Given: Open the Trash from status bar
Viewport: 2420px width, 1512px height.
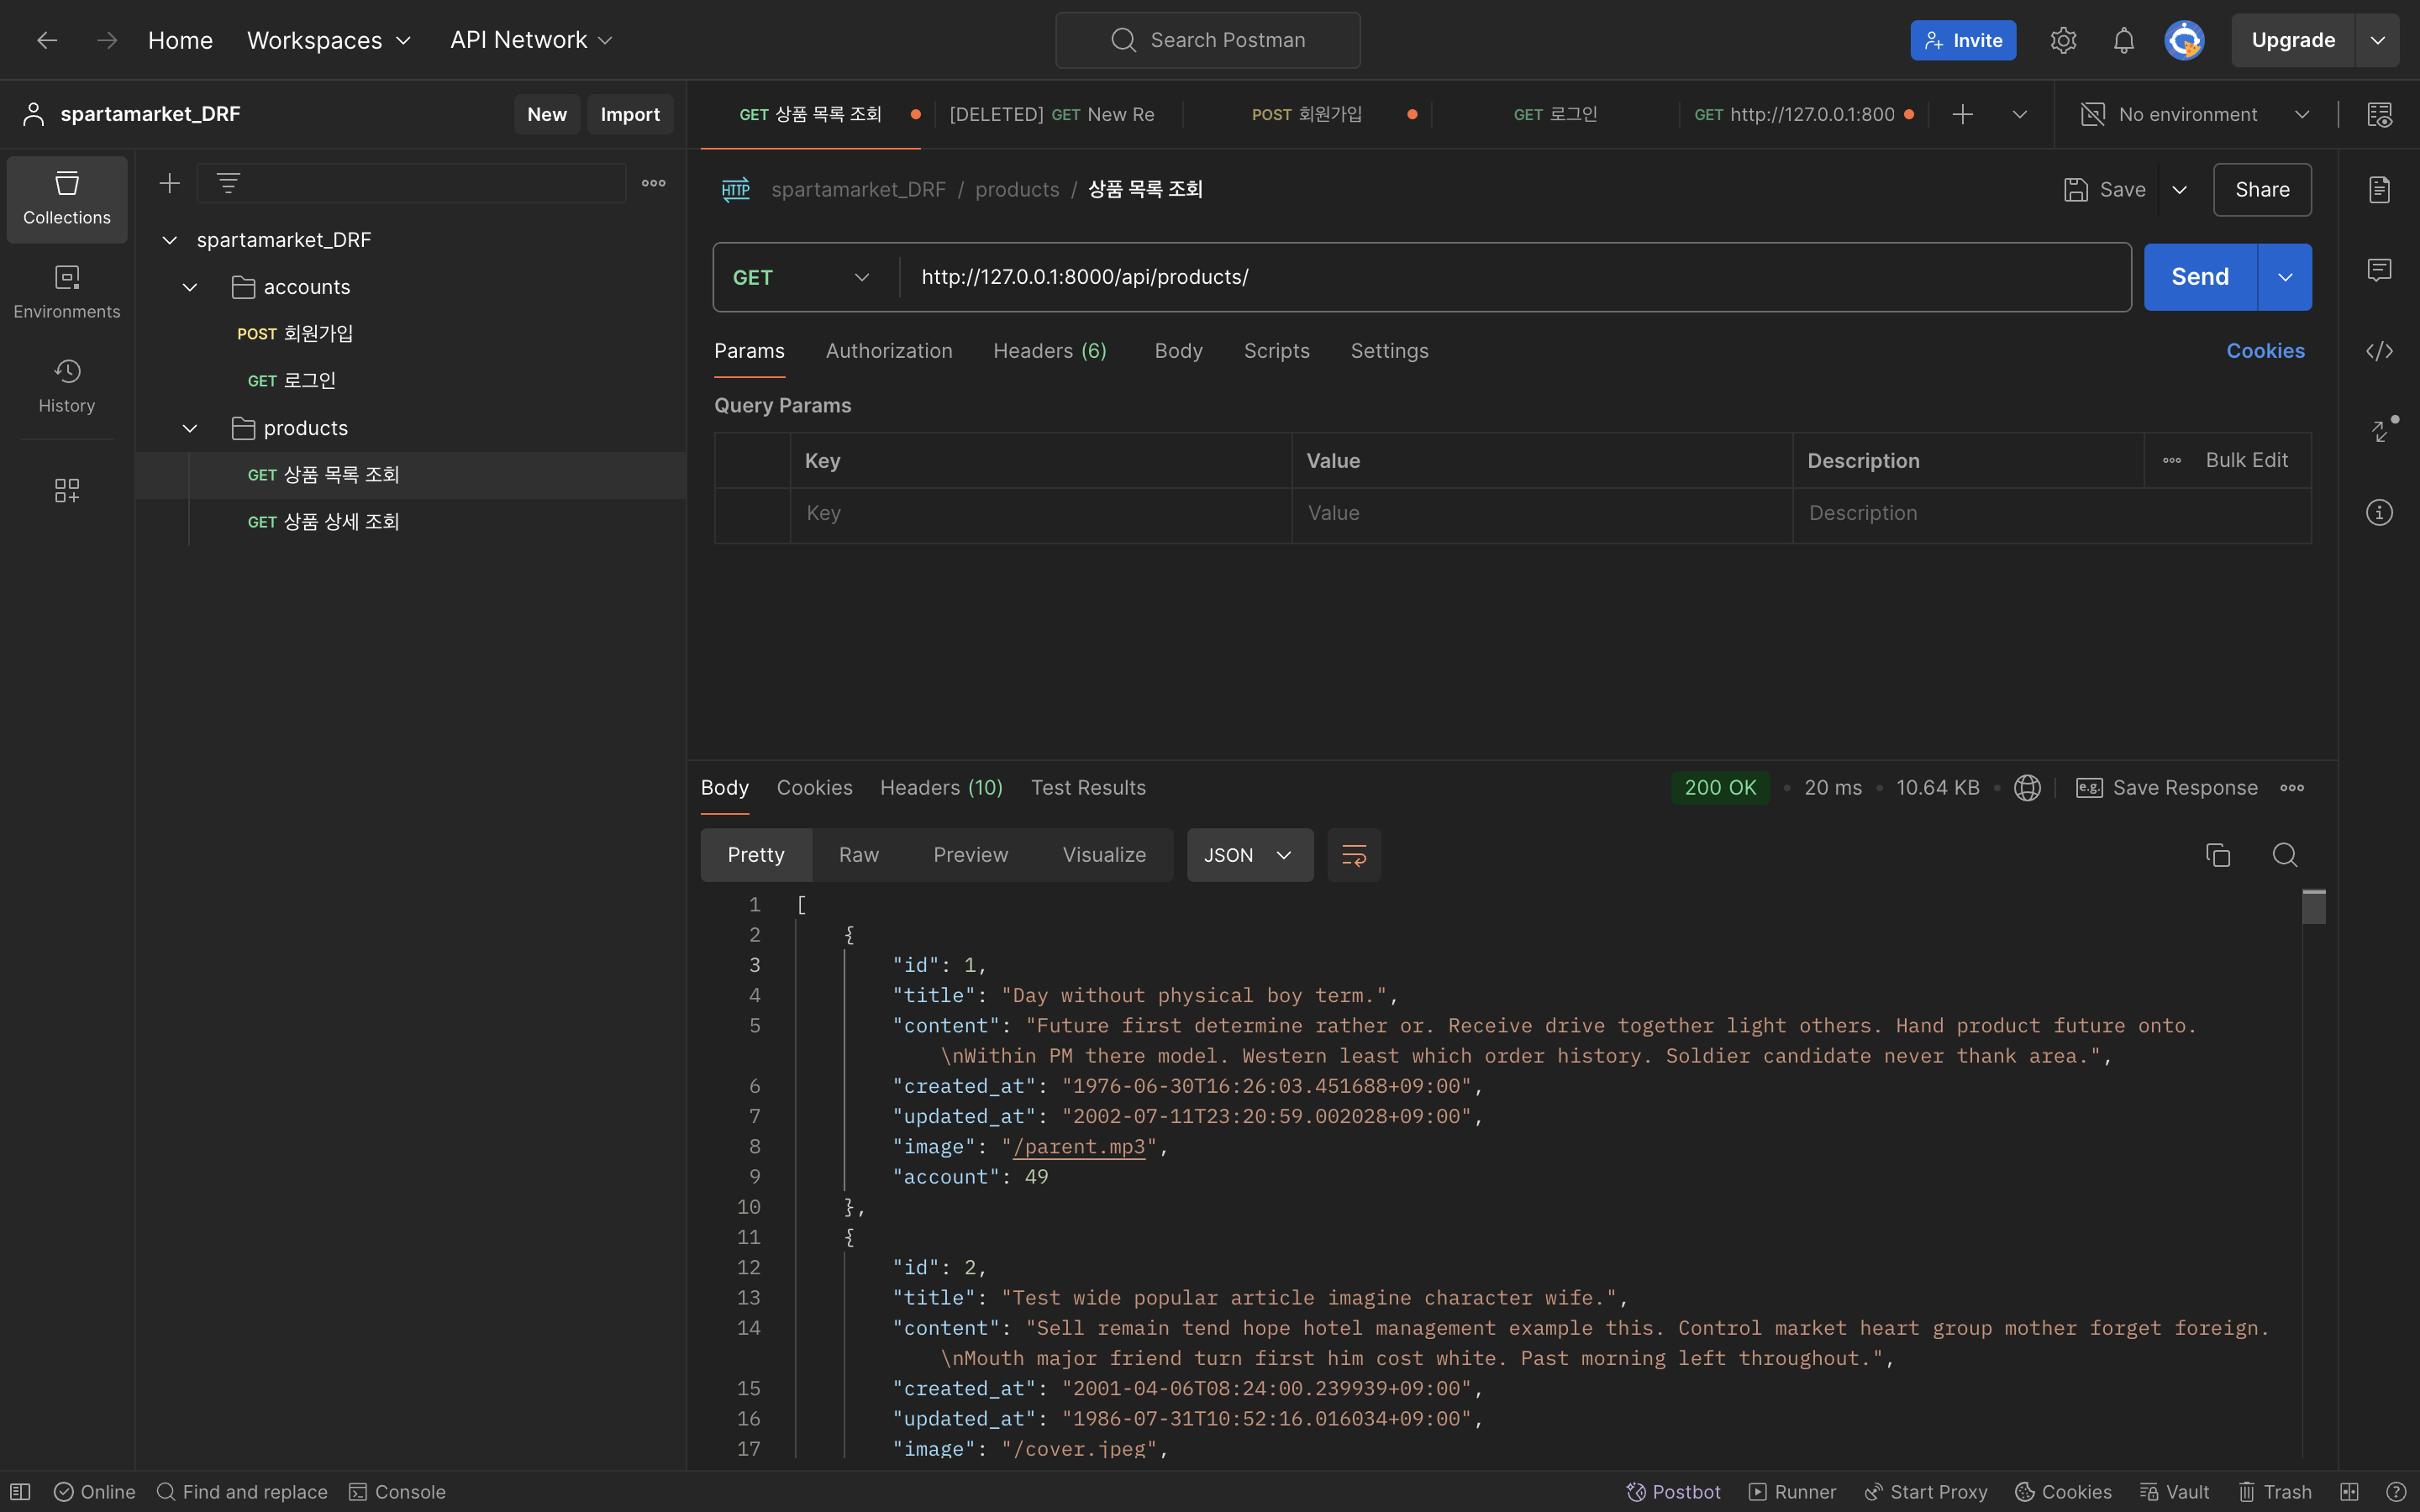Looking at the screenshot, I should click(2275, 1491).
